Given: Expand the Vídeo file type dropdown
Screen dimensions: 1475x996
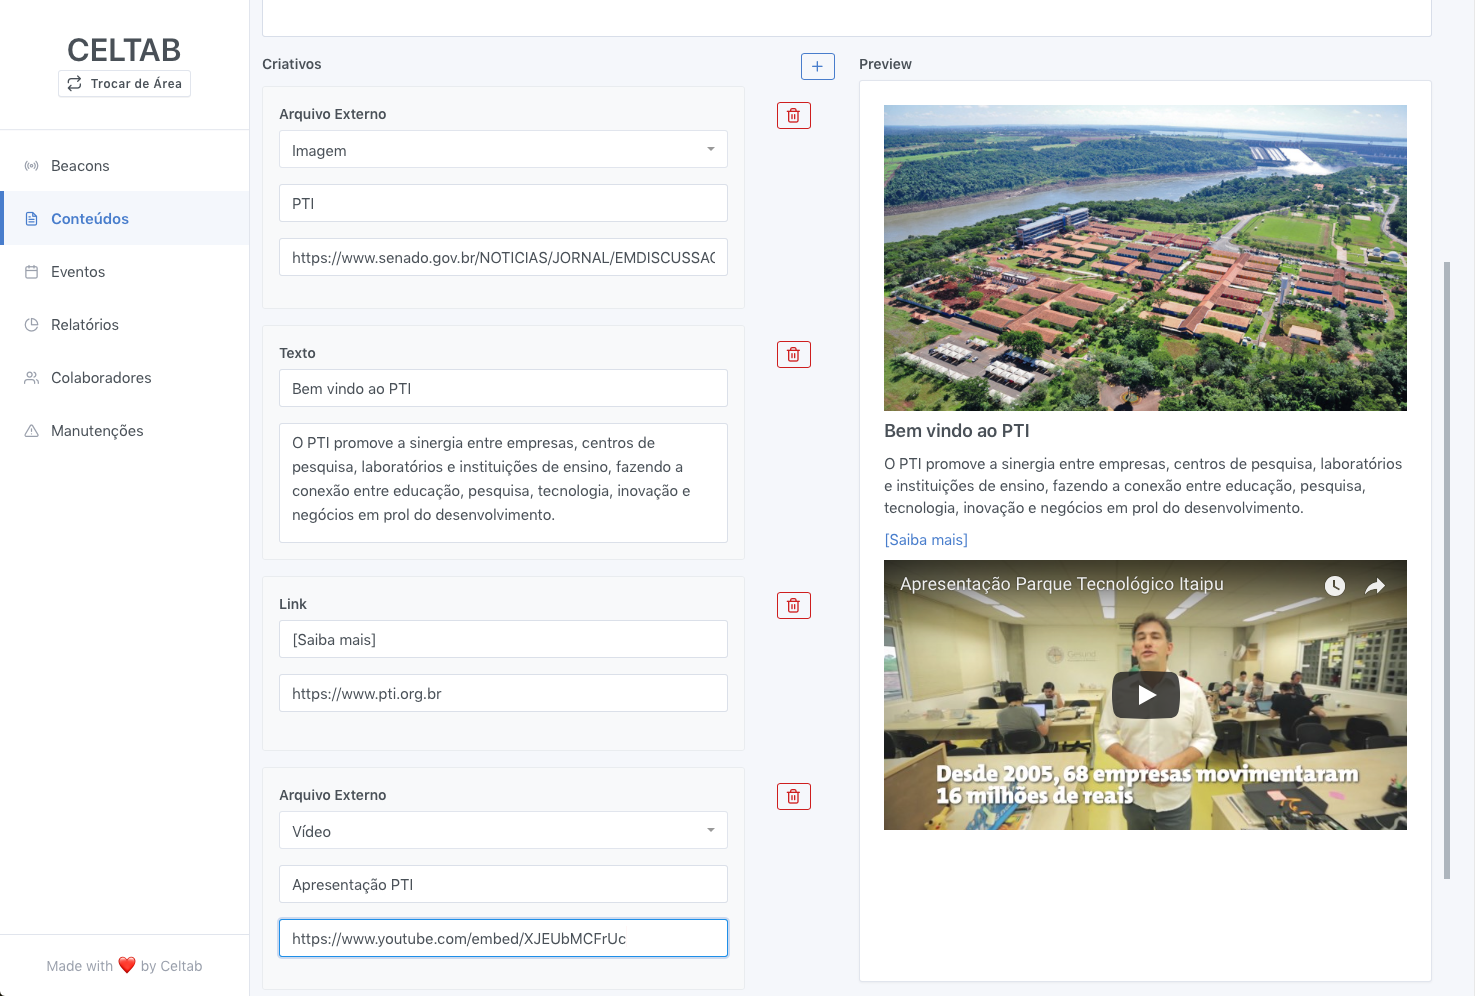Looking at the screenshot, I should click(x=503, y=831).
